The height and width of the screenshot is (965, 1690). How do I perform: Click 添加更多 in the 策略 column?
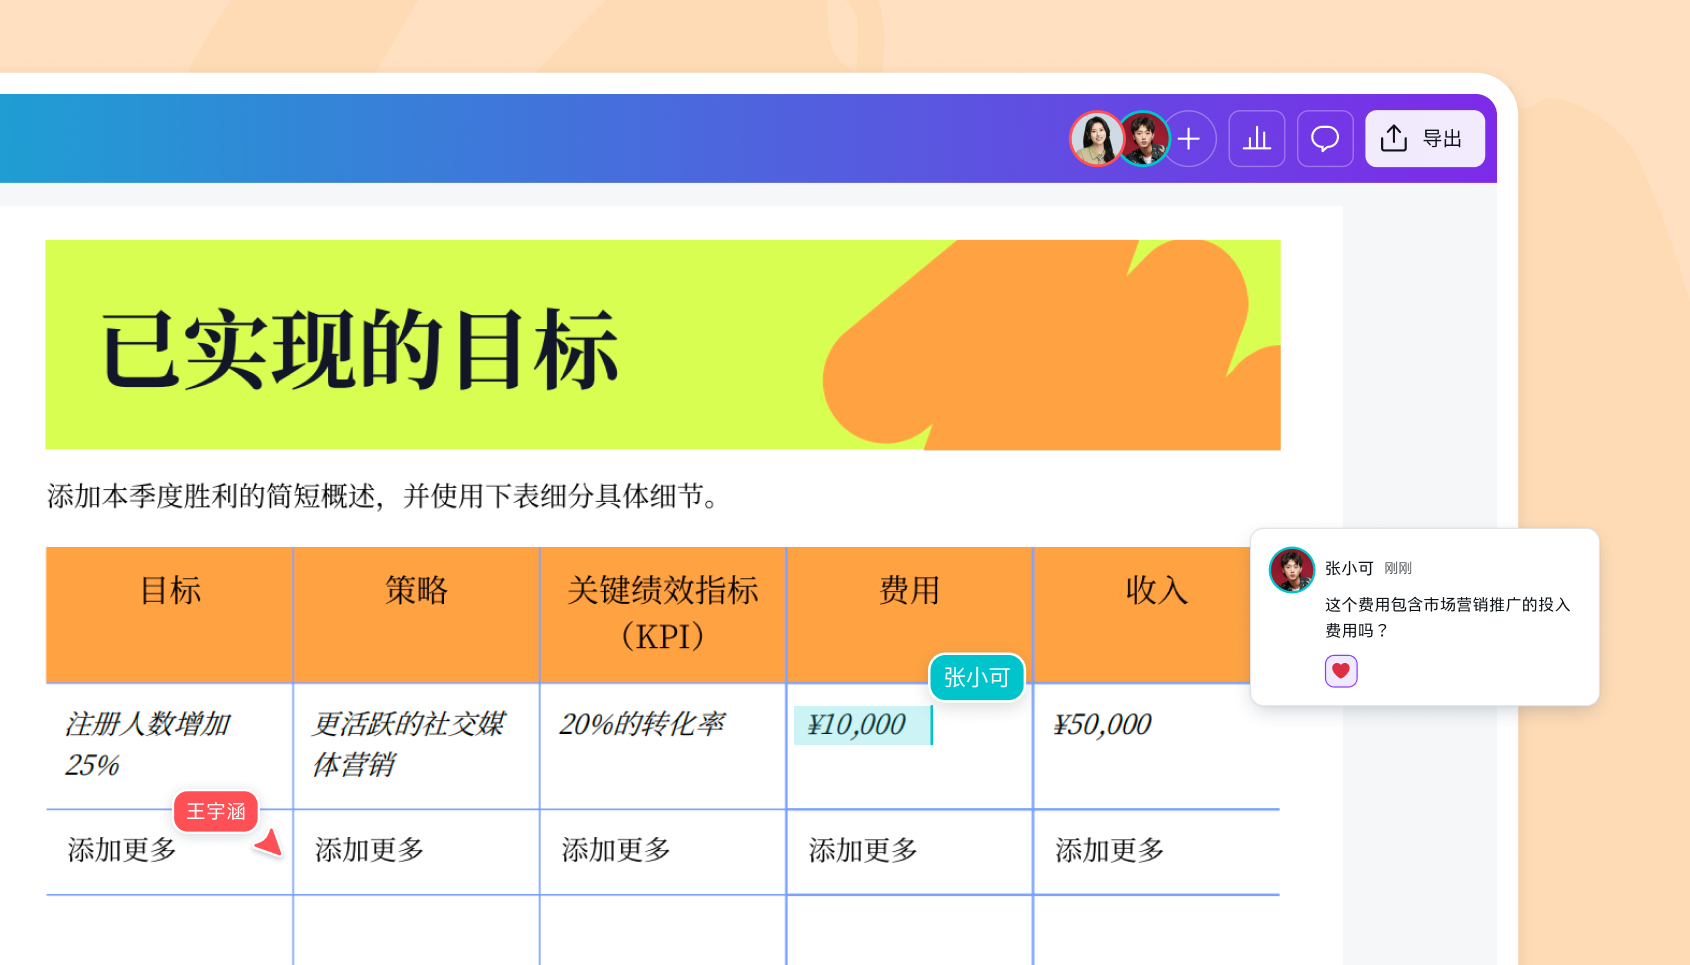(x=369, y=850)
